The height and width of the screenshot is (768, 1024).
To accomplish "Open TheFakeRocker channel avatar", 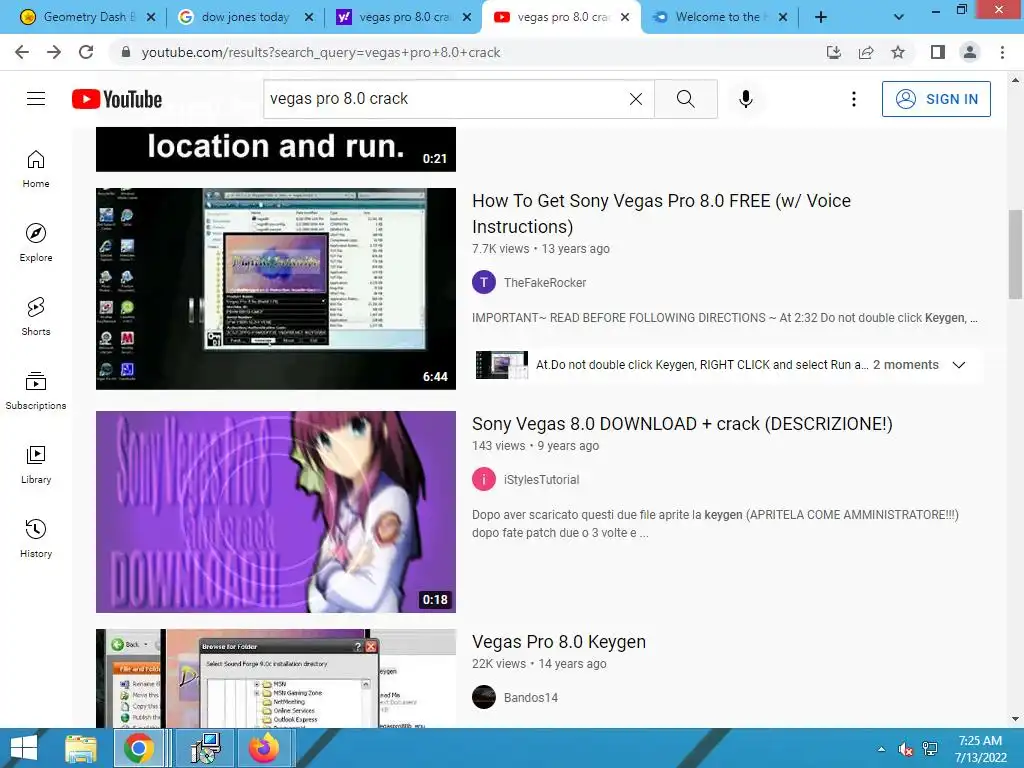I will pyautogui.click(x=484, y=282).
